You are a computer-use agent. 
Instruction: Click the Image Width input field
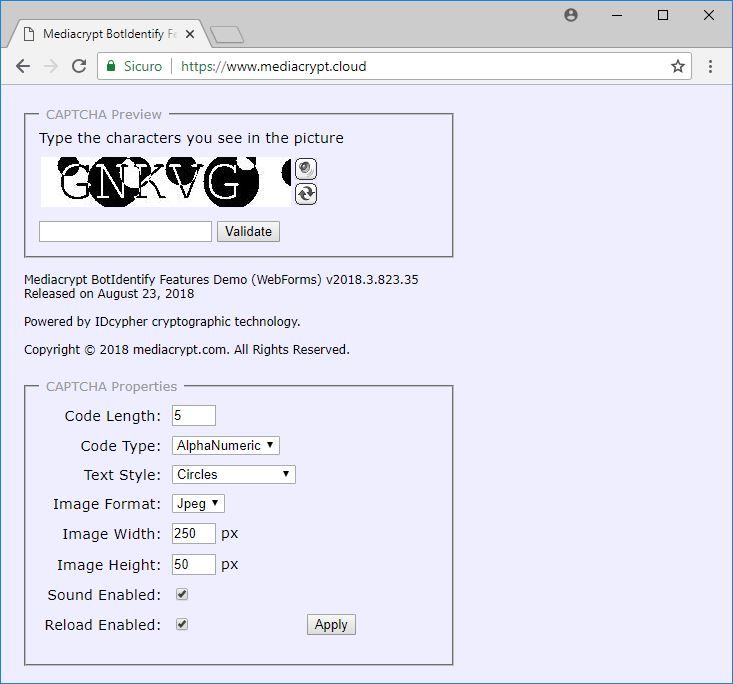coord(194,533)
